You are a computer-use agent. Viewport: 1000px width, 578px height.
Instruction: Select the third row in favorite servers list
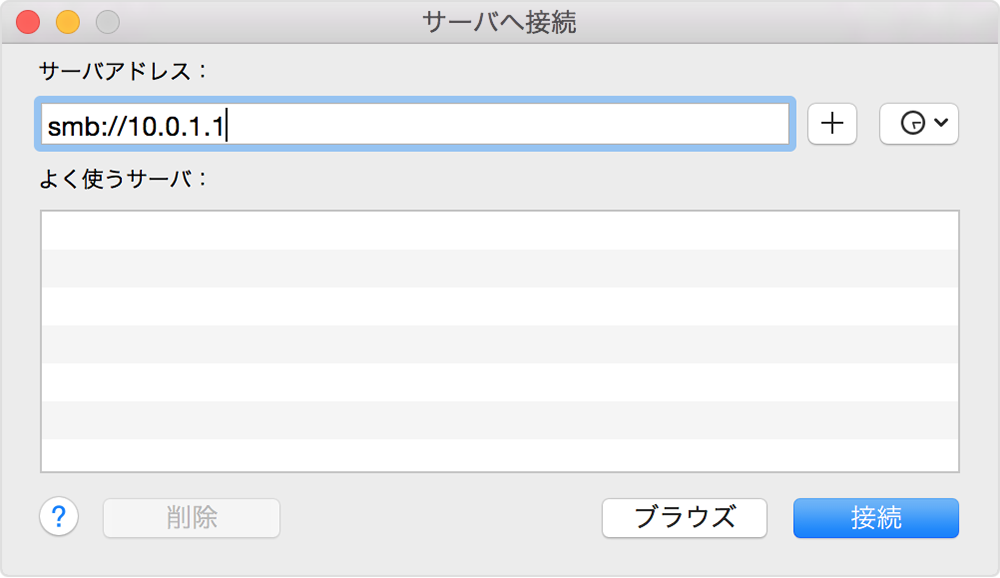point(499,306)
